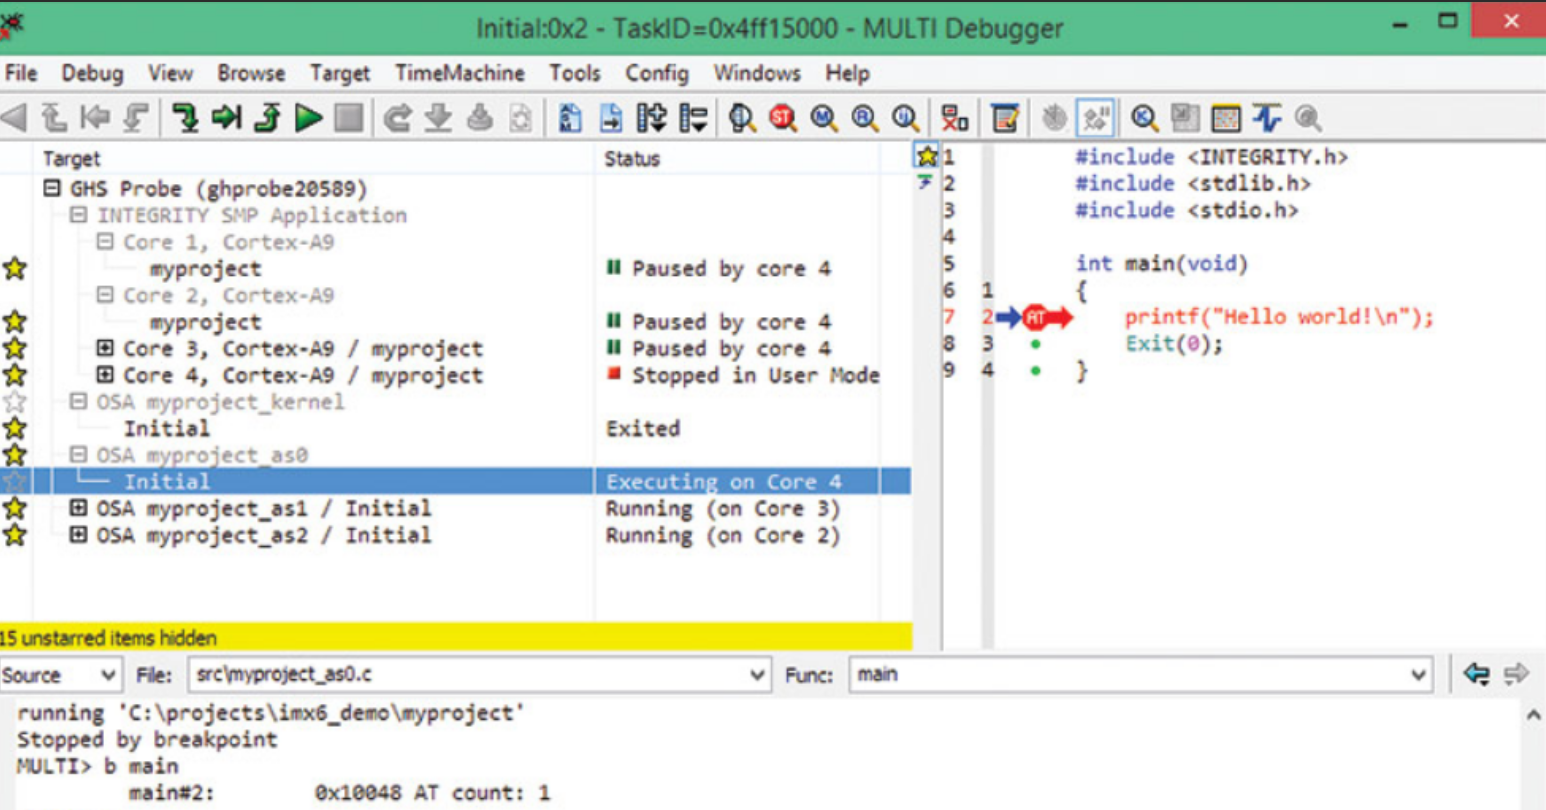The height and width of the screenshot is (810, 1546).
Task: Click the red AT breakpoint marker on line 7
Action: tap(1035, 318)
